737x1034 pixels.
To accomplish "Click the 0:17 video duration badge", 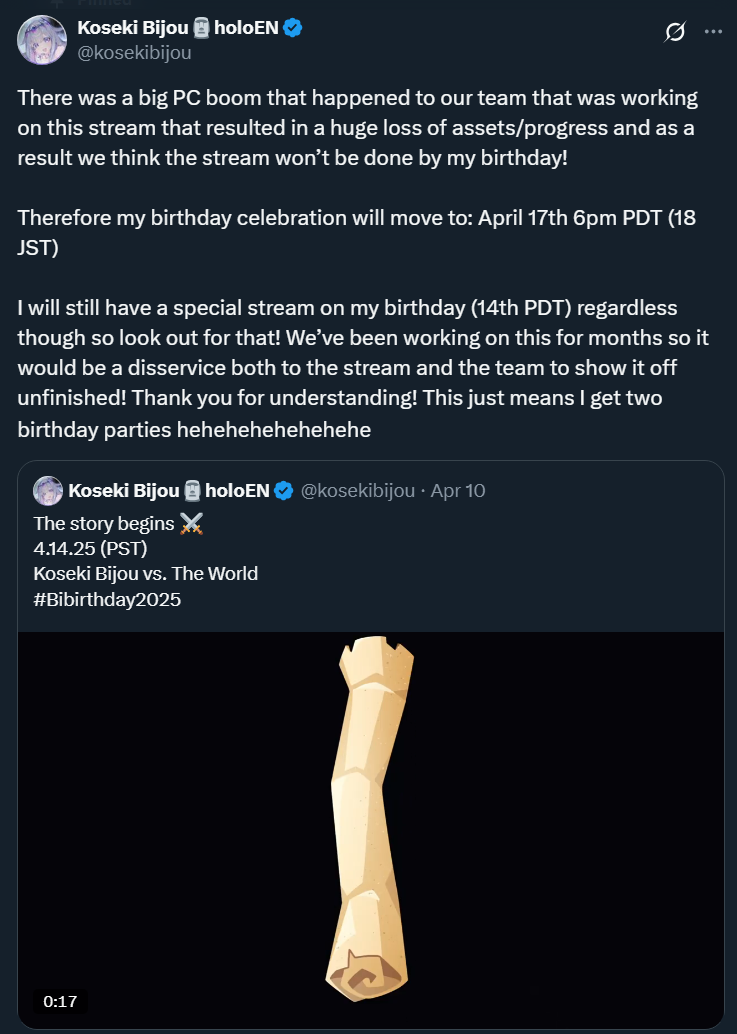I will 60,1000.
